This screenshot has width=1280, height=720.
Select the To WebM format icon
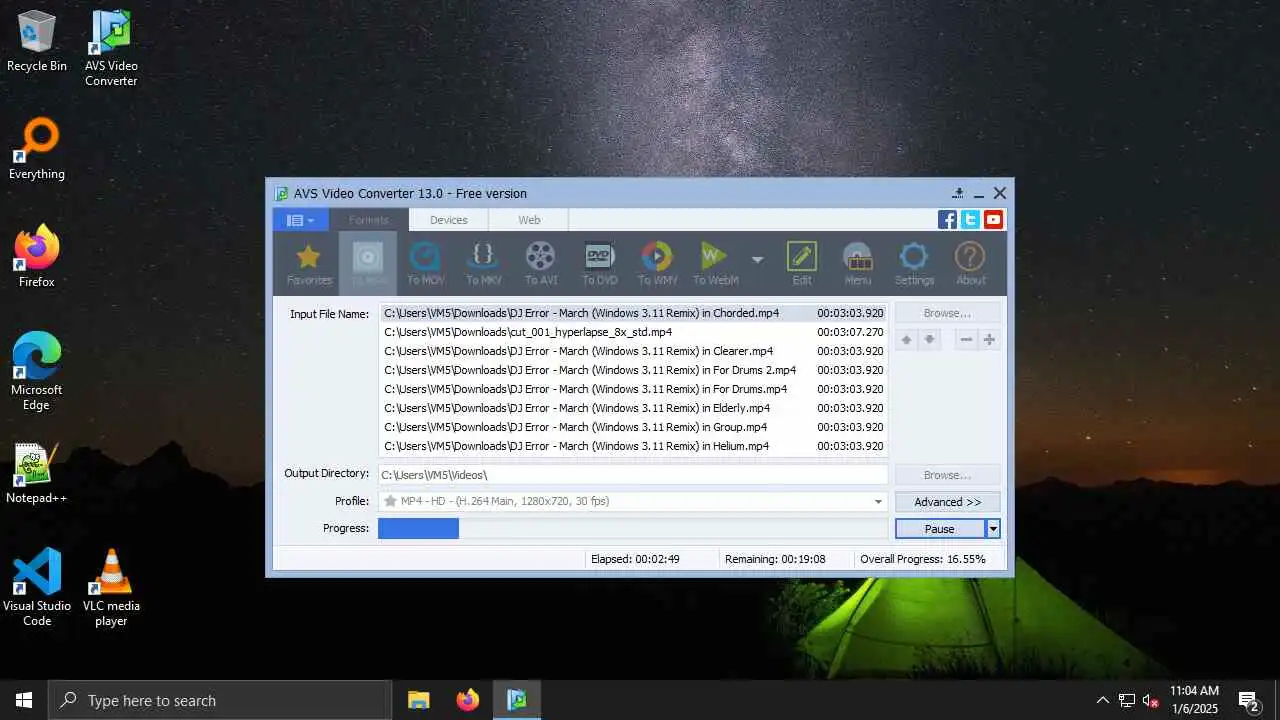716,264
